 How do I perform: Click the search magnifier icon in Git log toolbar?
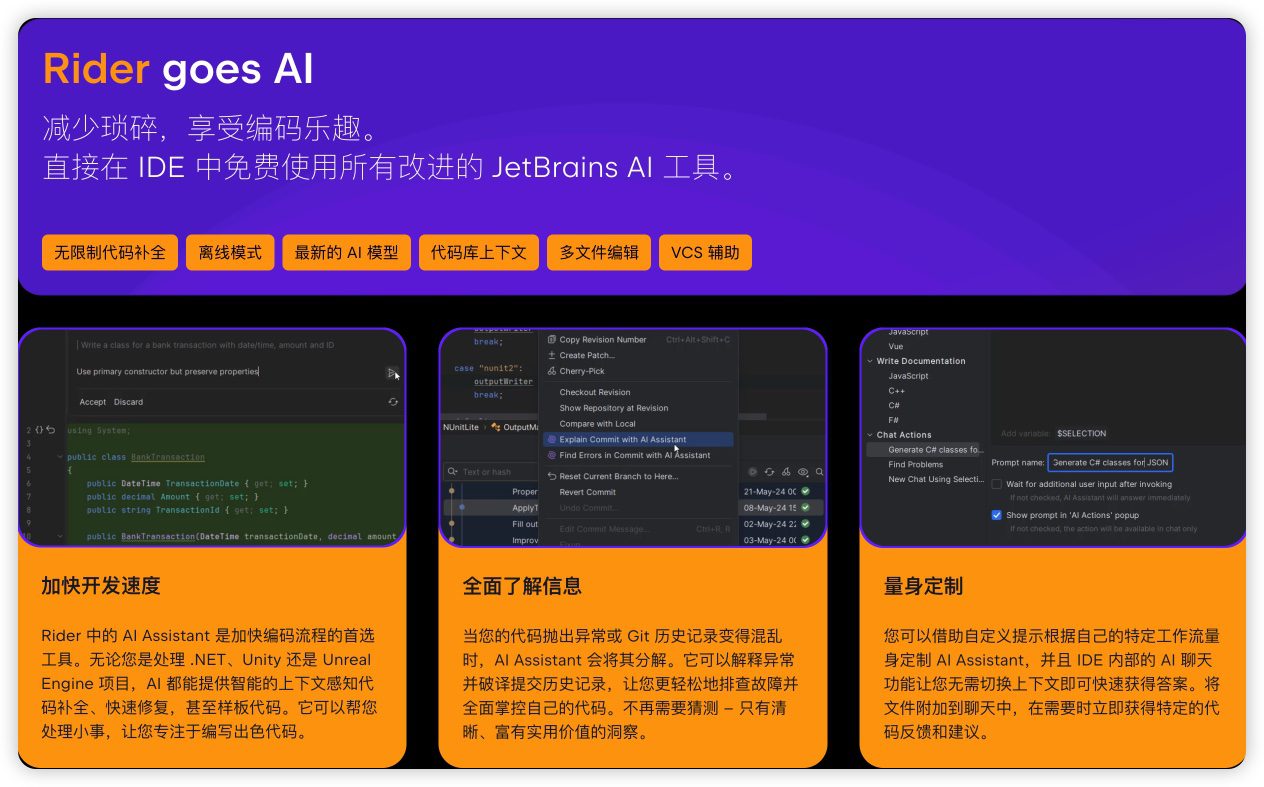pyautogui.click(x=819, y=472)
